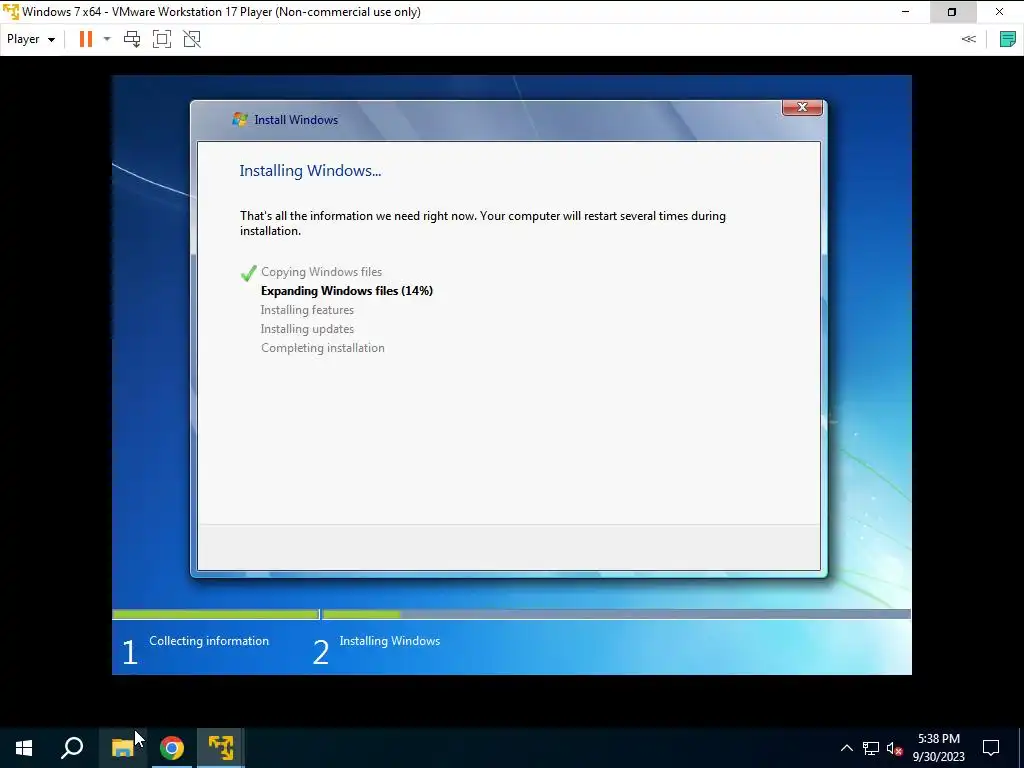Click the Installing Windows progress bar
The width and height of the screenshot is (1024, 768).
point(616,615)
